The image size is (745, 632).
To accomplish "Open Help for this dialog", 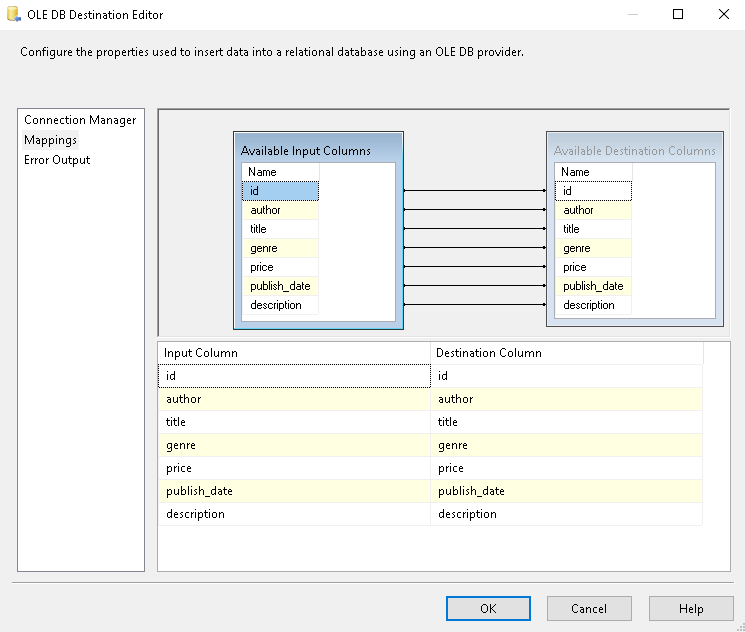I will click(x=691, y=609).
